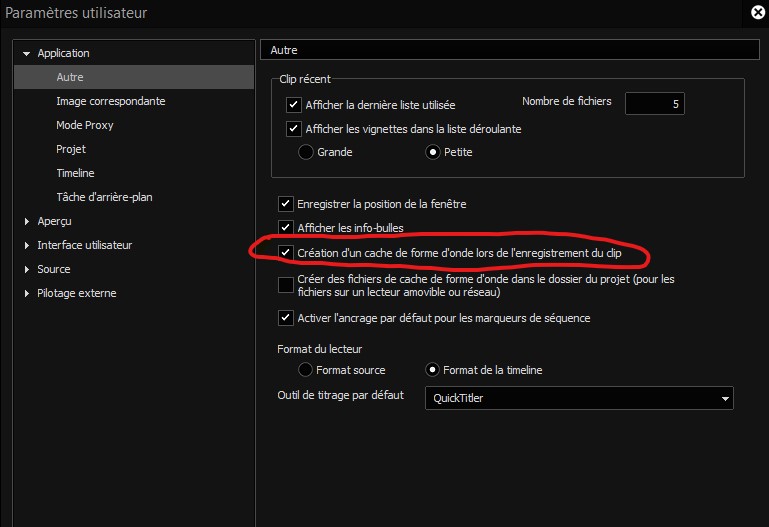This screenshot has width=769, height=527.
Task: Click the Nombre de fichiers field
Action: click(x=655, y=103)
